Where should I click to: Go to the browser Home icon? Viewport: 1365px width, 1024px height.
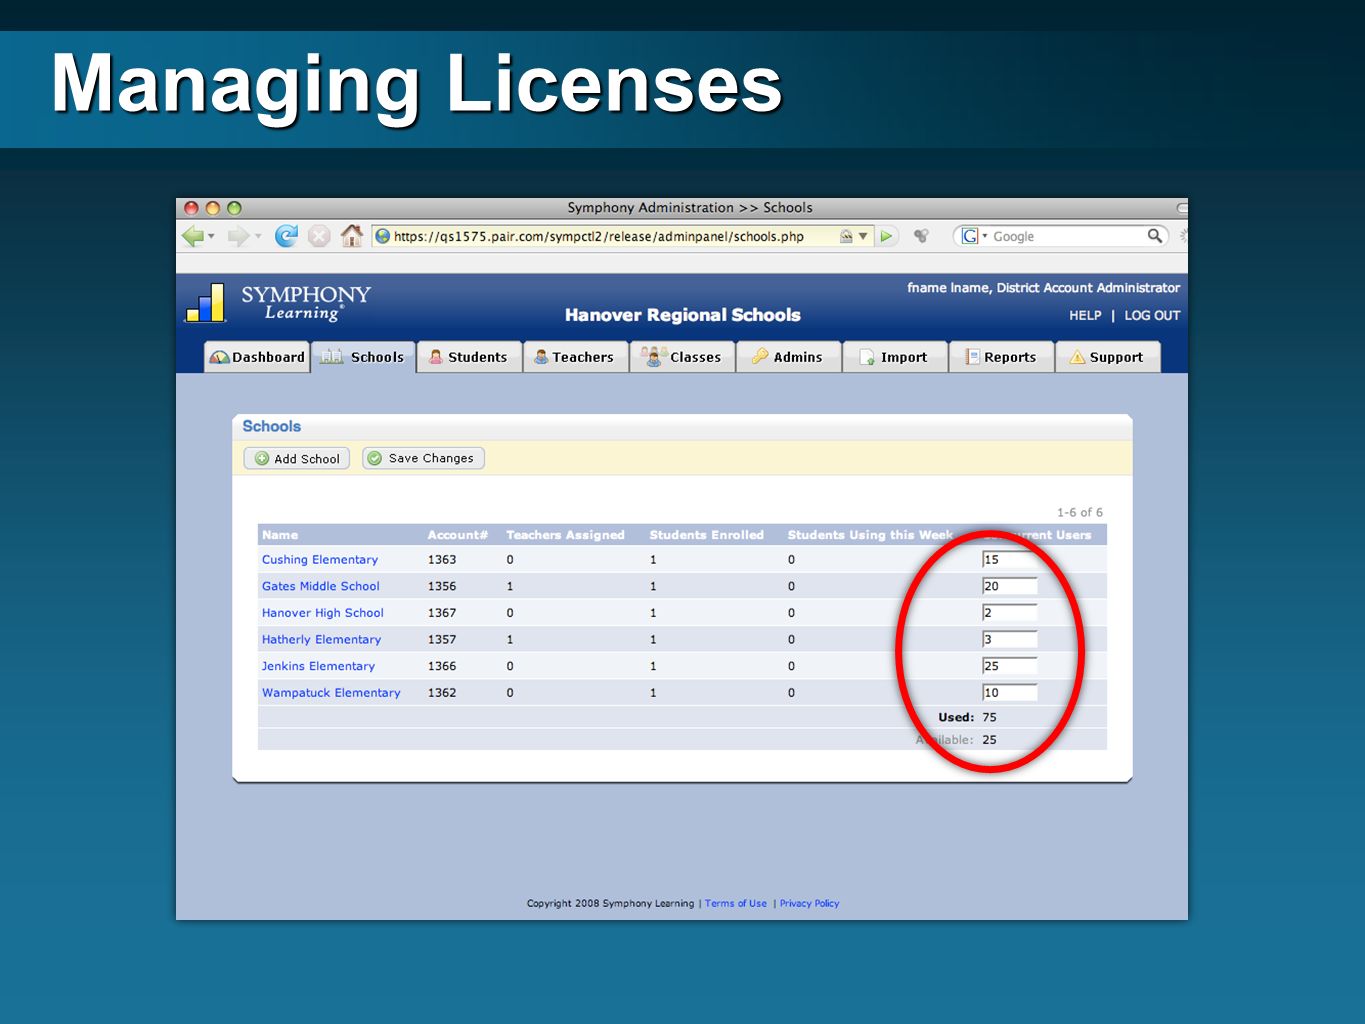(352, 235)
